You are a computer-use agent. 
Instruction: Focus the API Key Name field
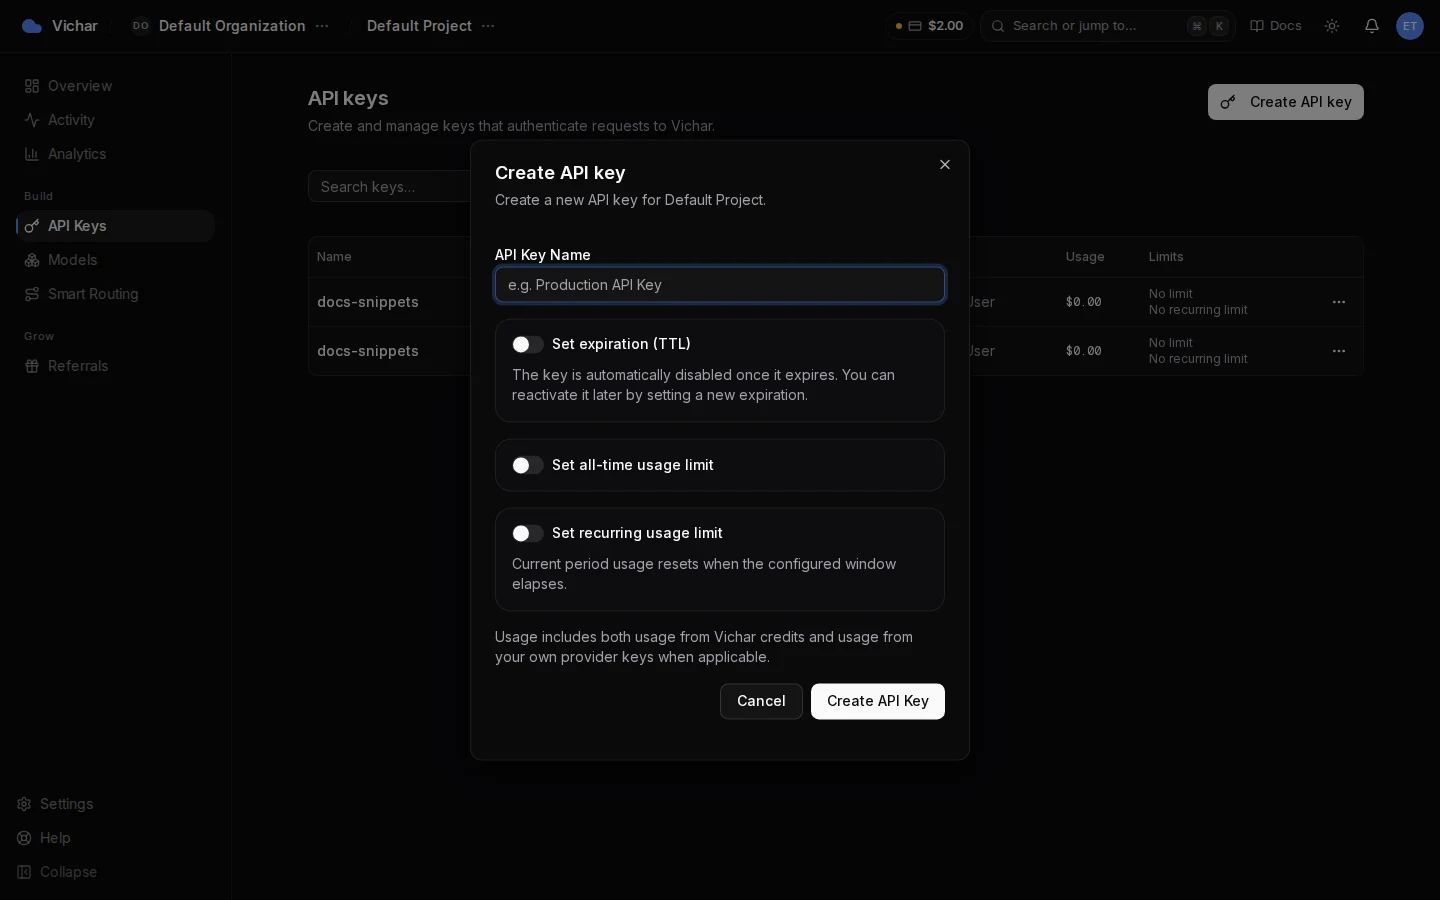pyautogui.click(x=720, y=285)
